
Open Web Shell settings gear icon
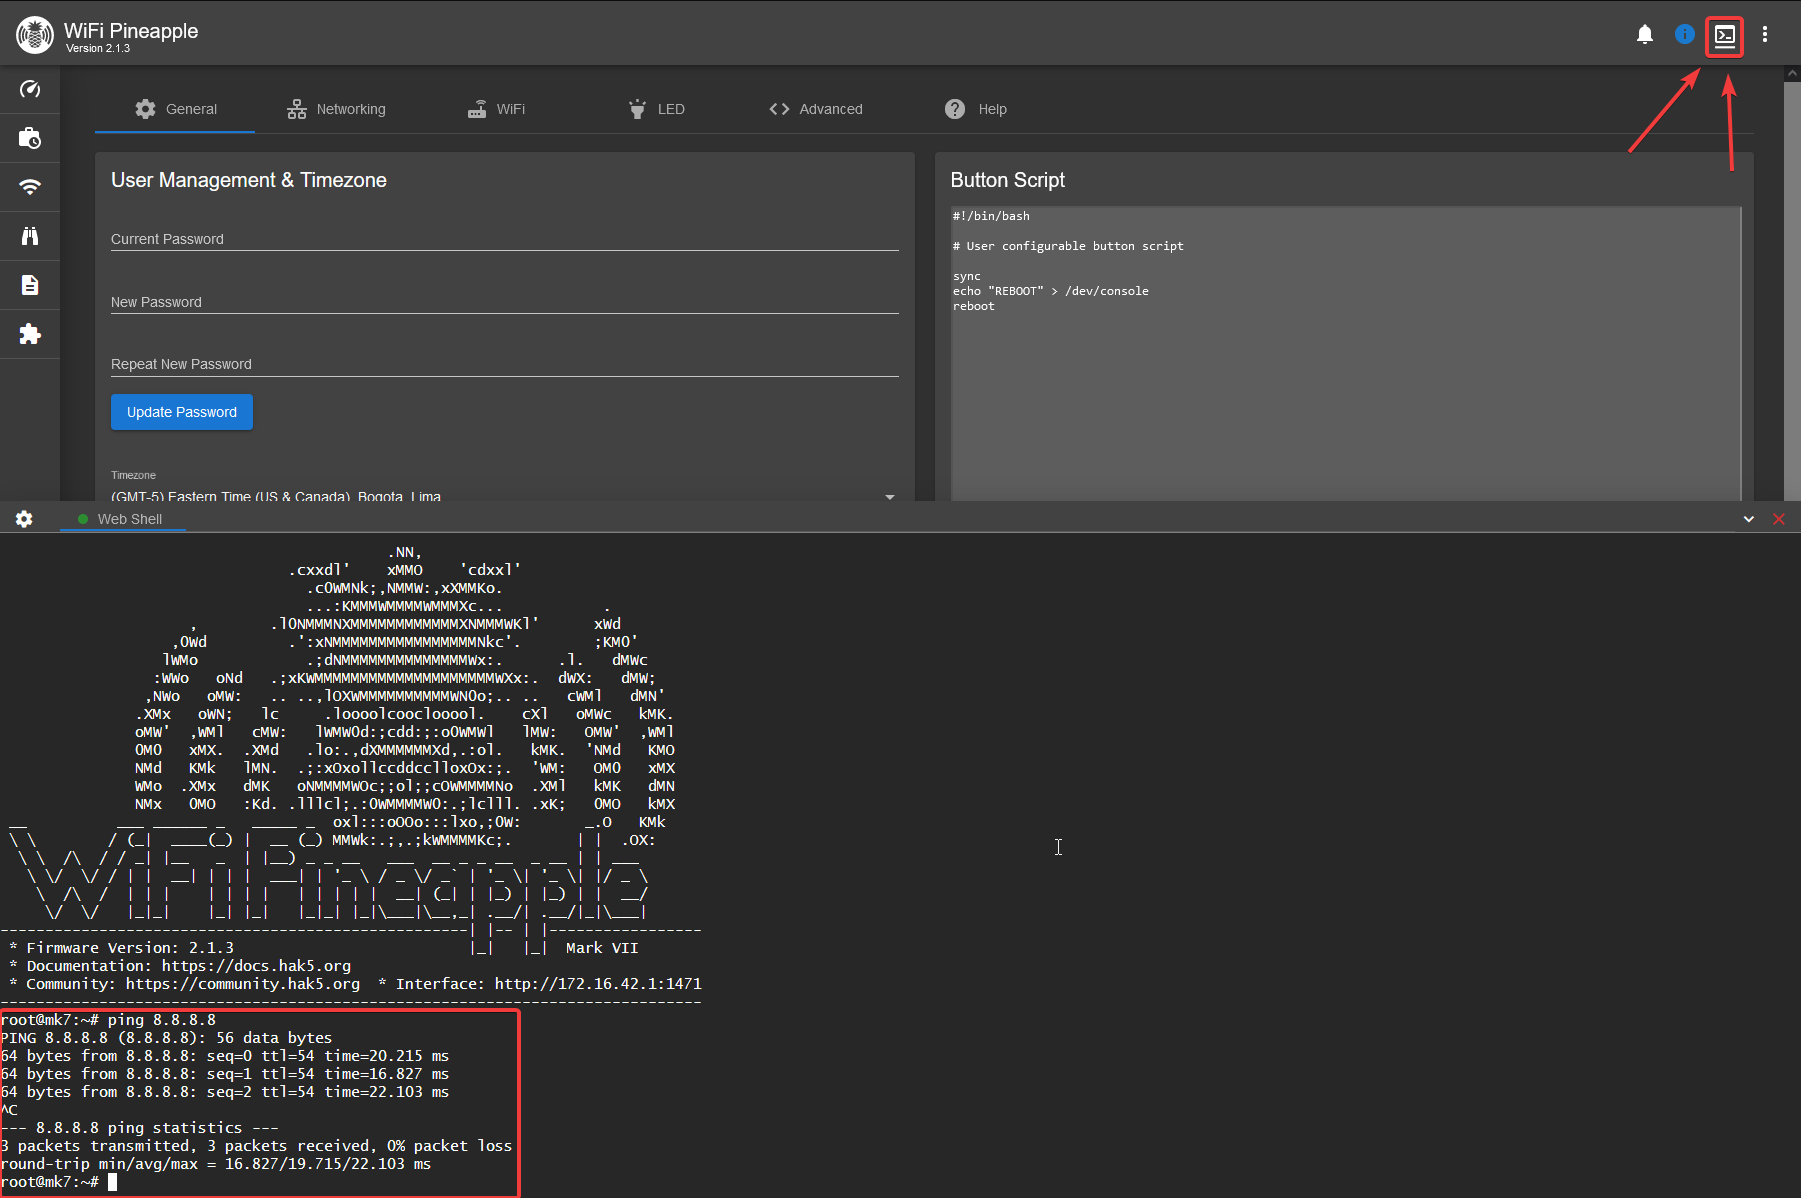24,519
